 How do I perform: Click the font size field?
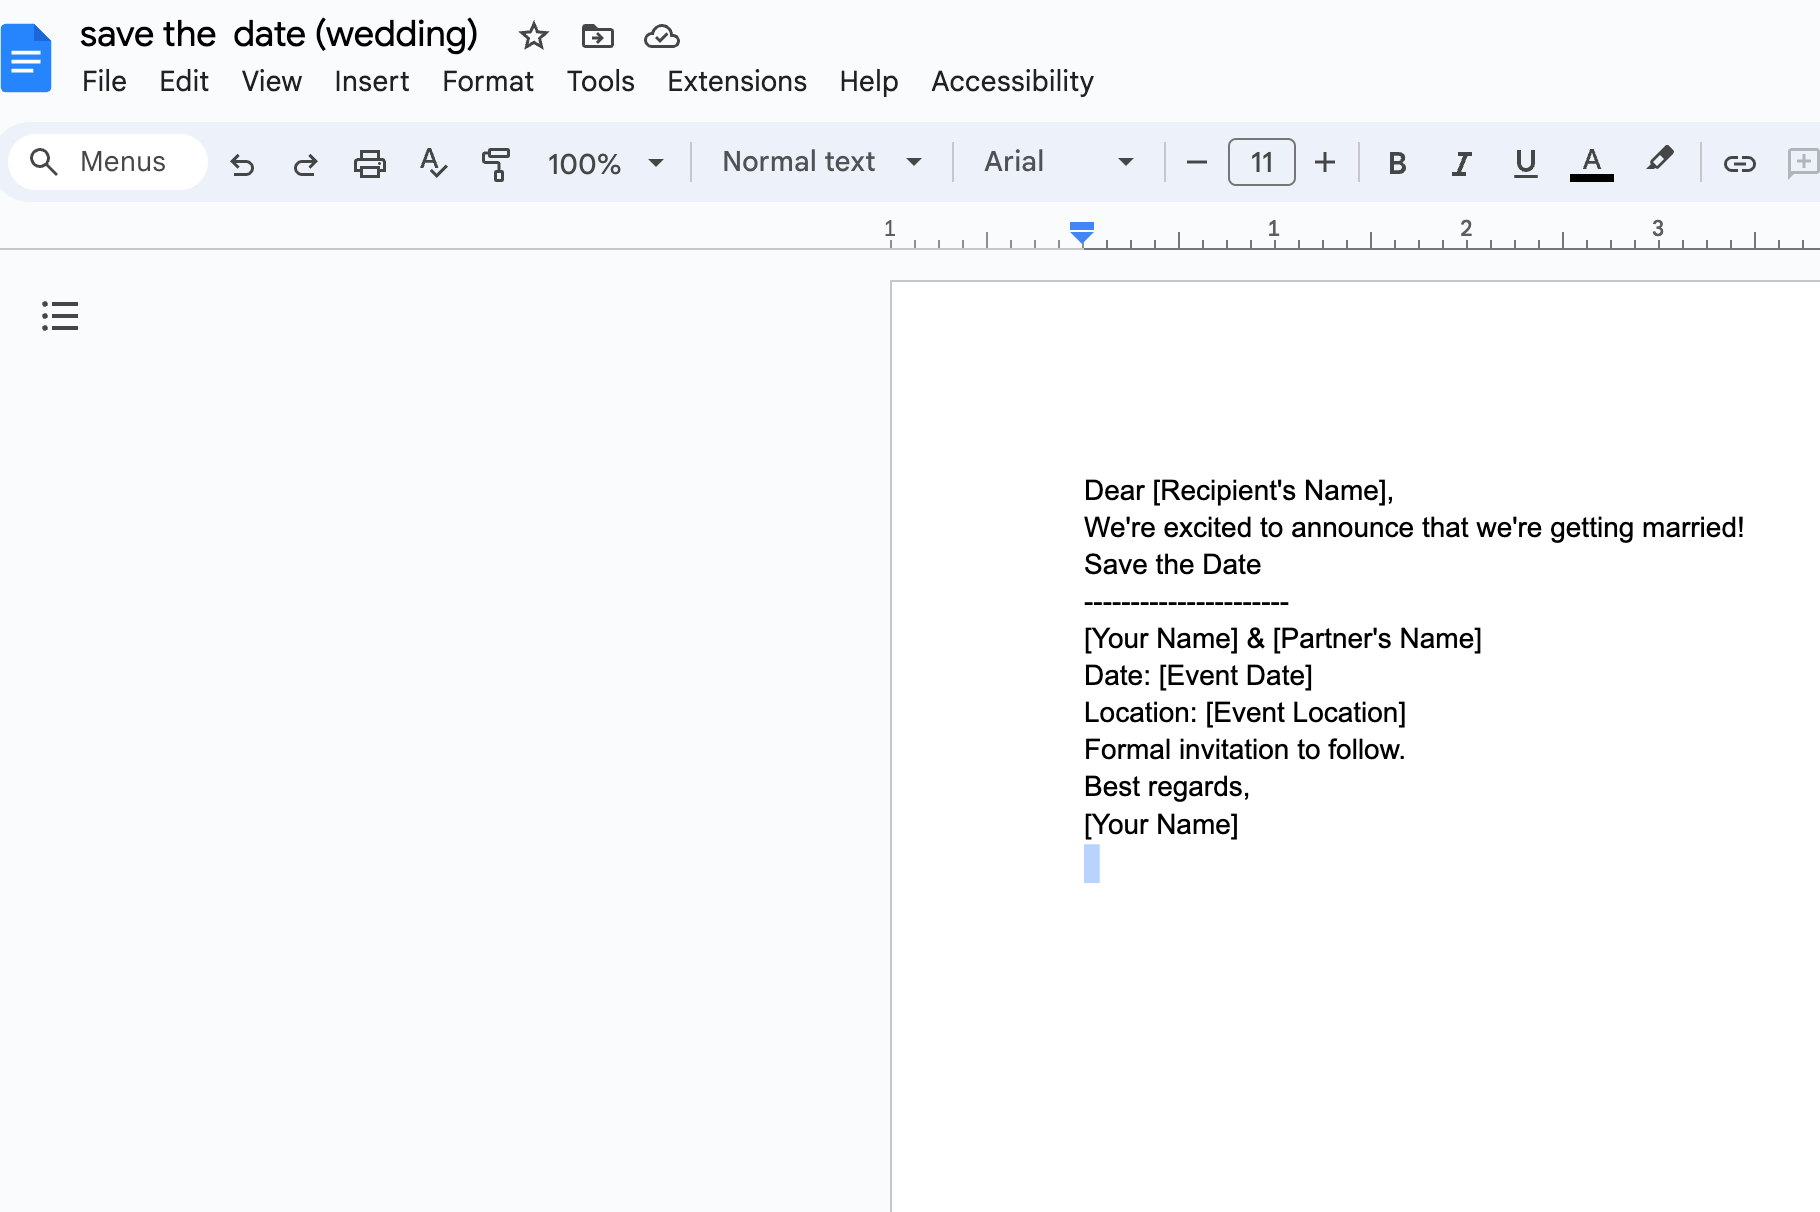pos(1261,162)
